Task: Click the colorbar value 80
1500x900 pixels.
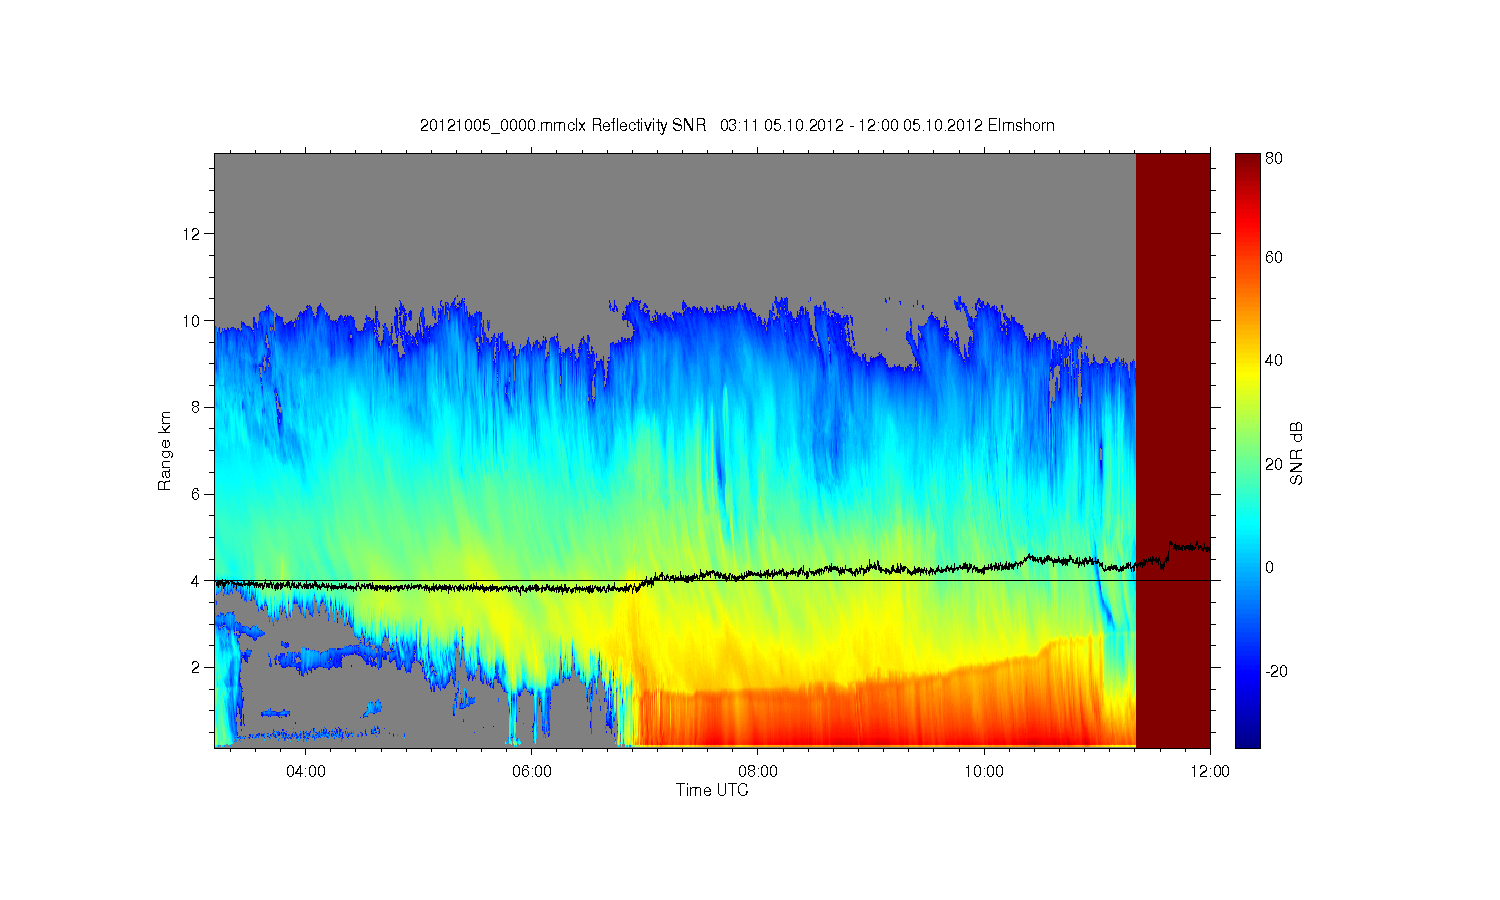Action: coord(1274,158)
